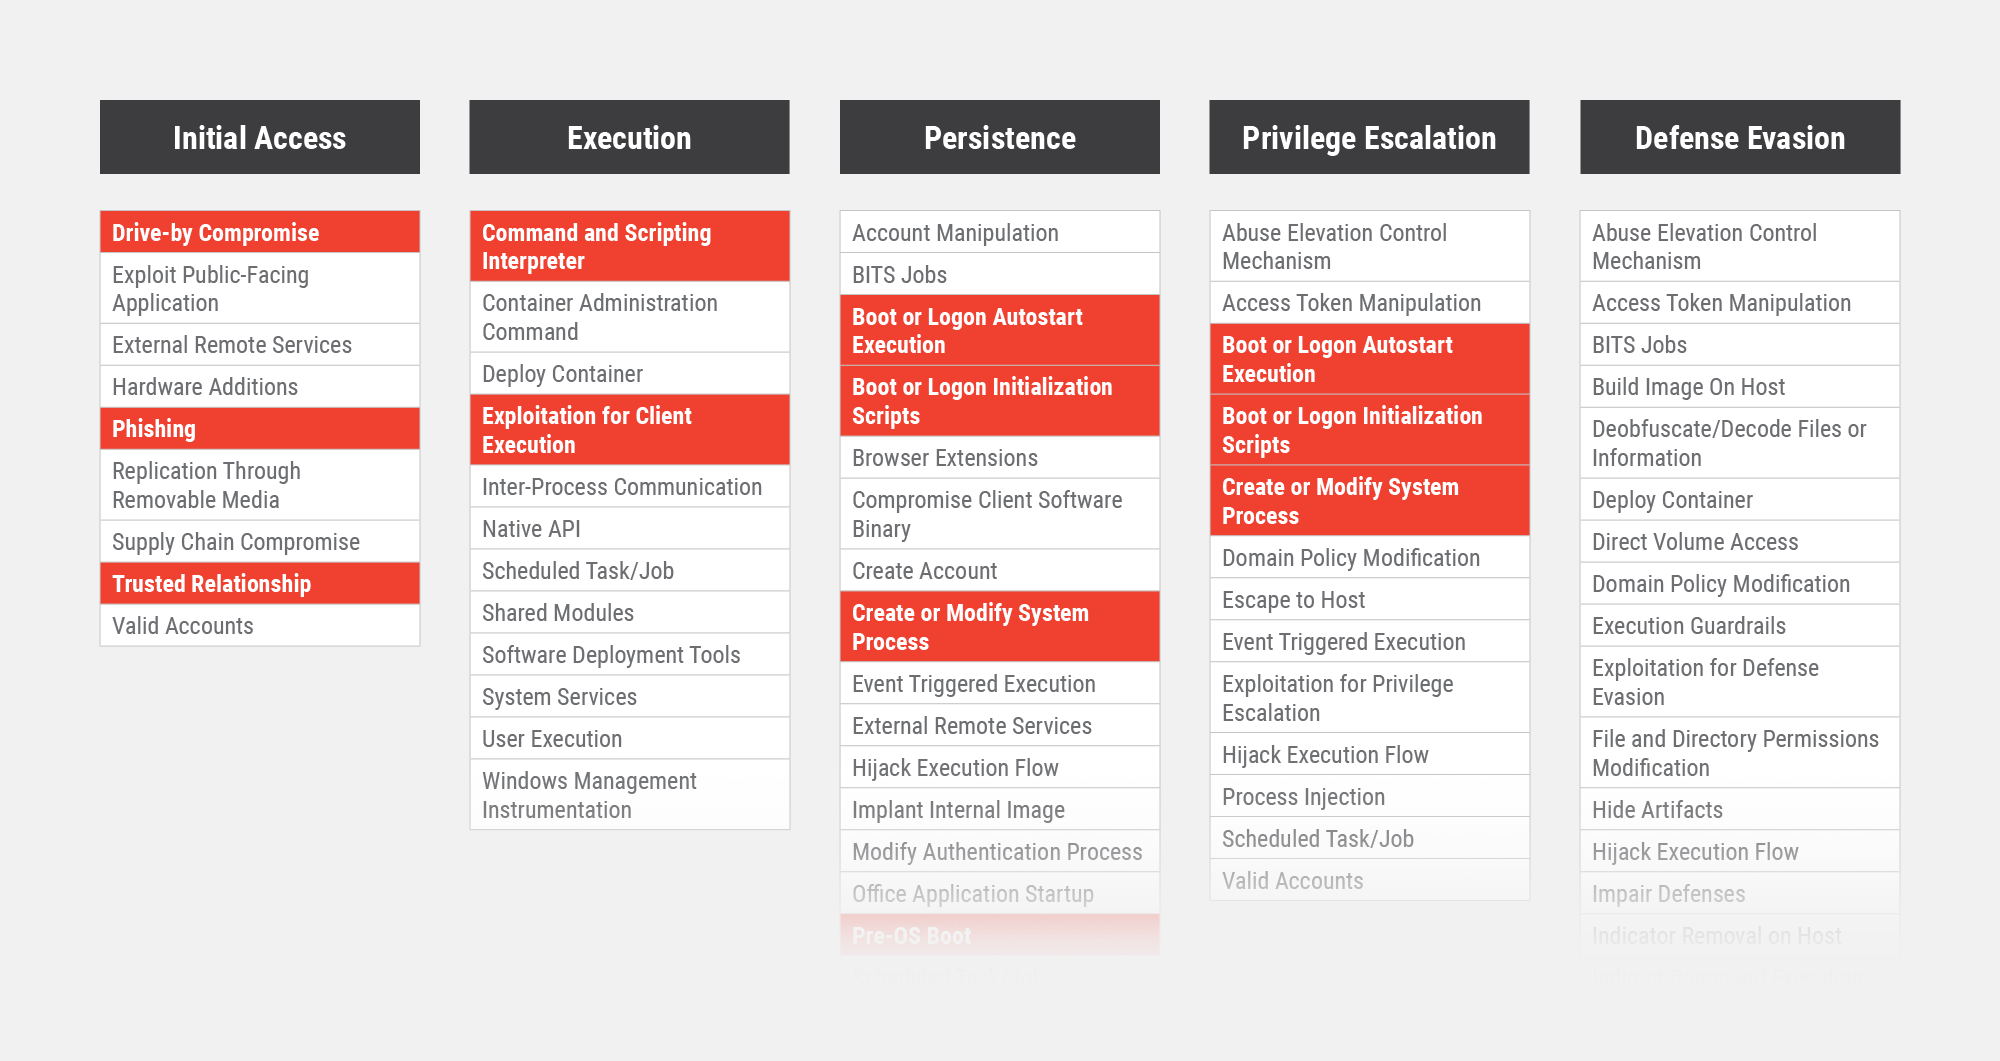Select Browser Extensions technique
The width and height of the screenshot is (2000, 1061).
pos(1000,458)
